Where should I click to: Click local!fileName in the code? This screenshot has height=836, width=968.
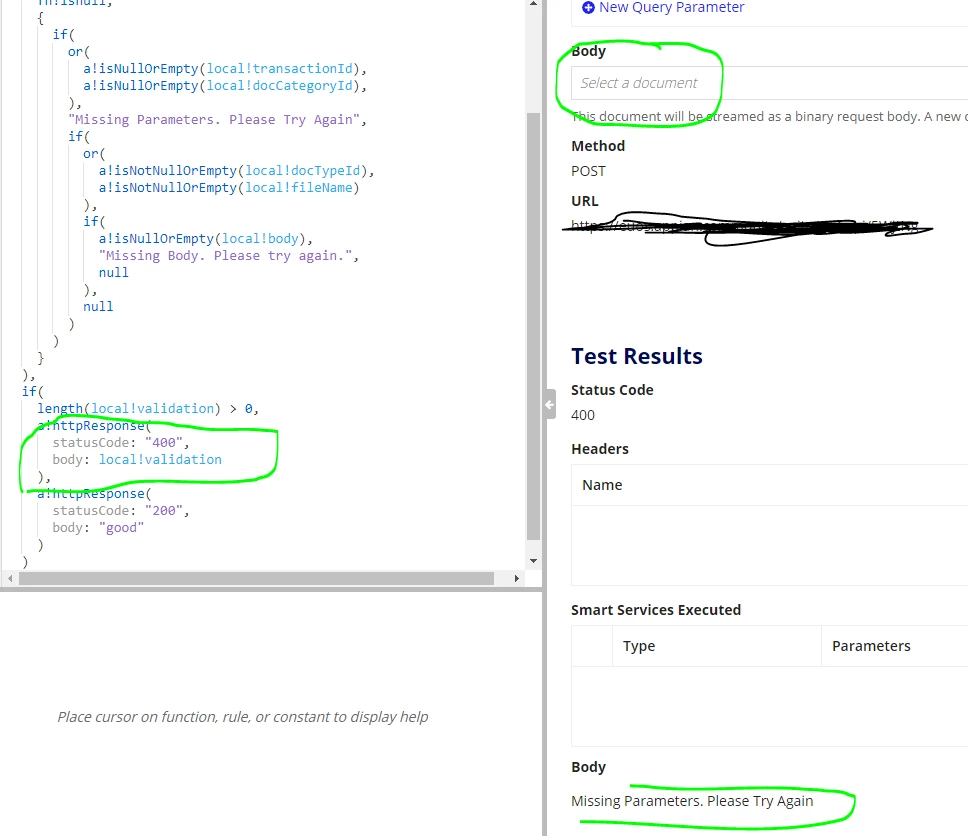point(299,187)
